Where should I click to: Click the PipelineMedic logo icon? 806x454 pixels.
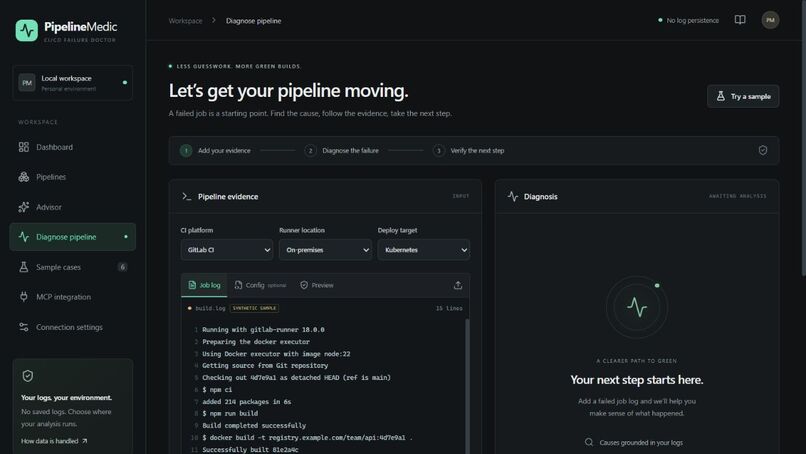pyautogui.click(x=27, y=30)
